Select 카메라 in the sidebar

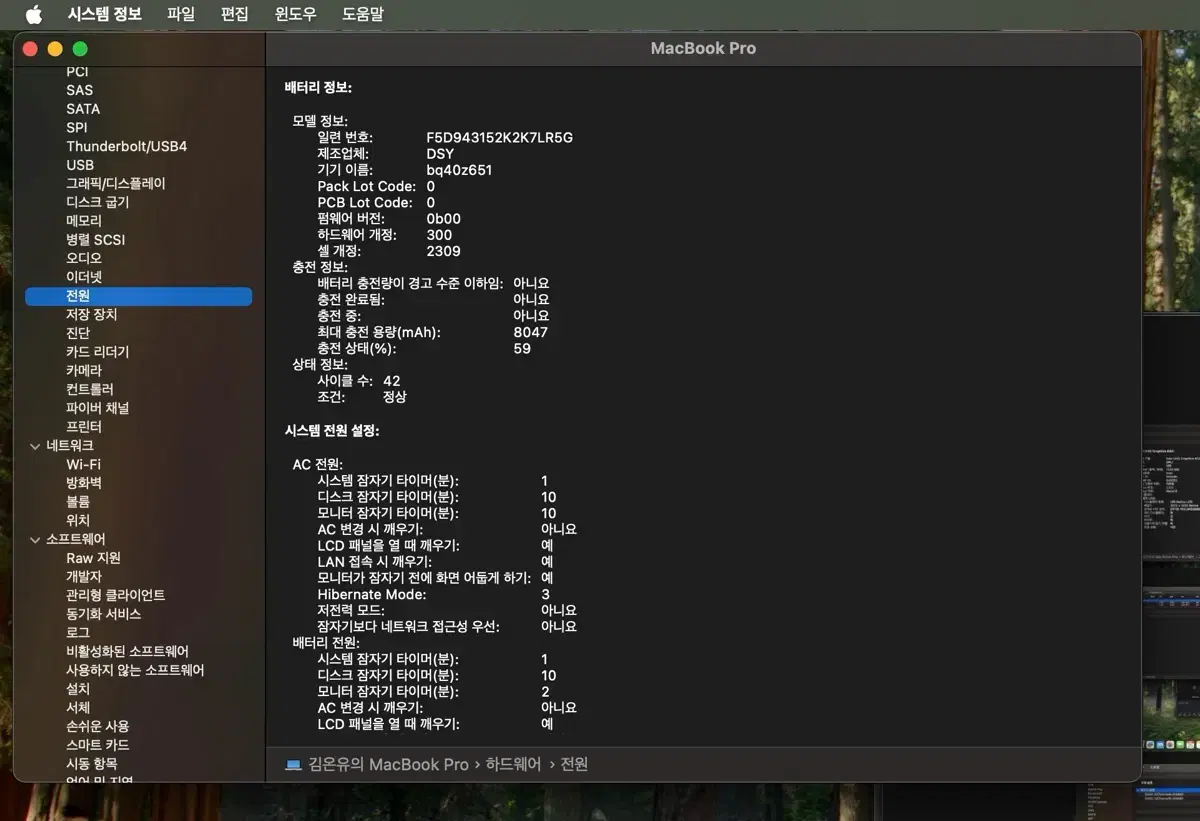tap(84, 370)
